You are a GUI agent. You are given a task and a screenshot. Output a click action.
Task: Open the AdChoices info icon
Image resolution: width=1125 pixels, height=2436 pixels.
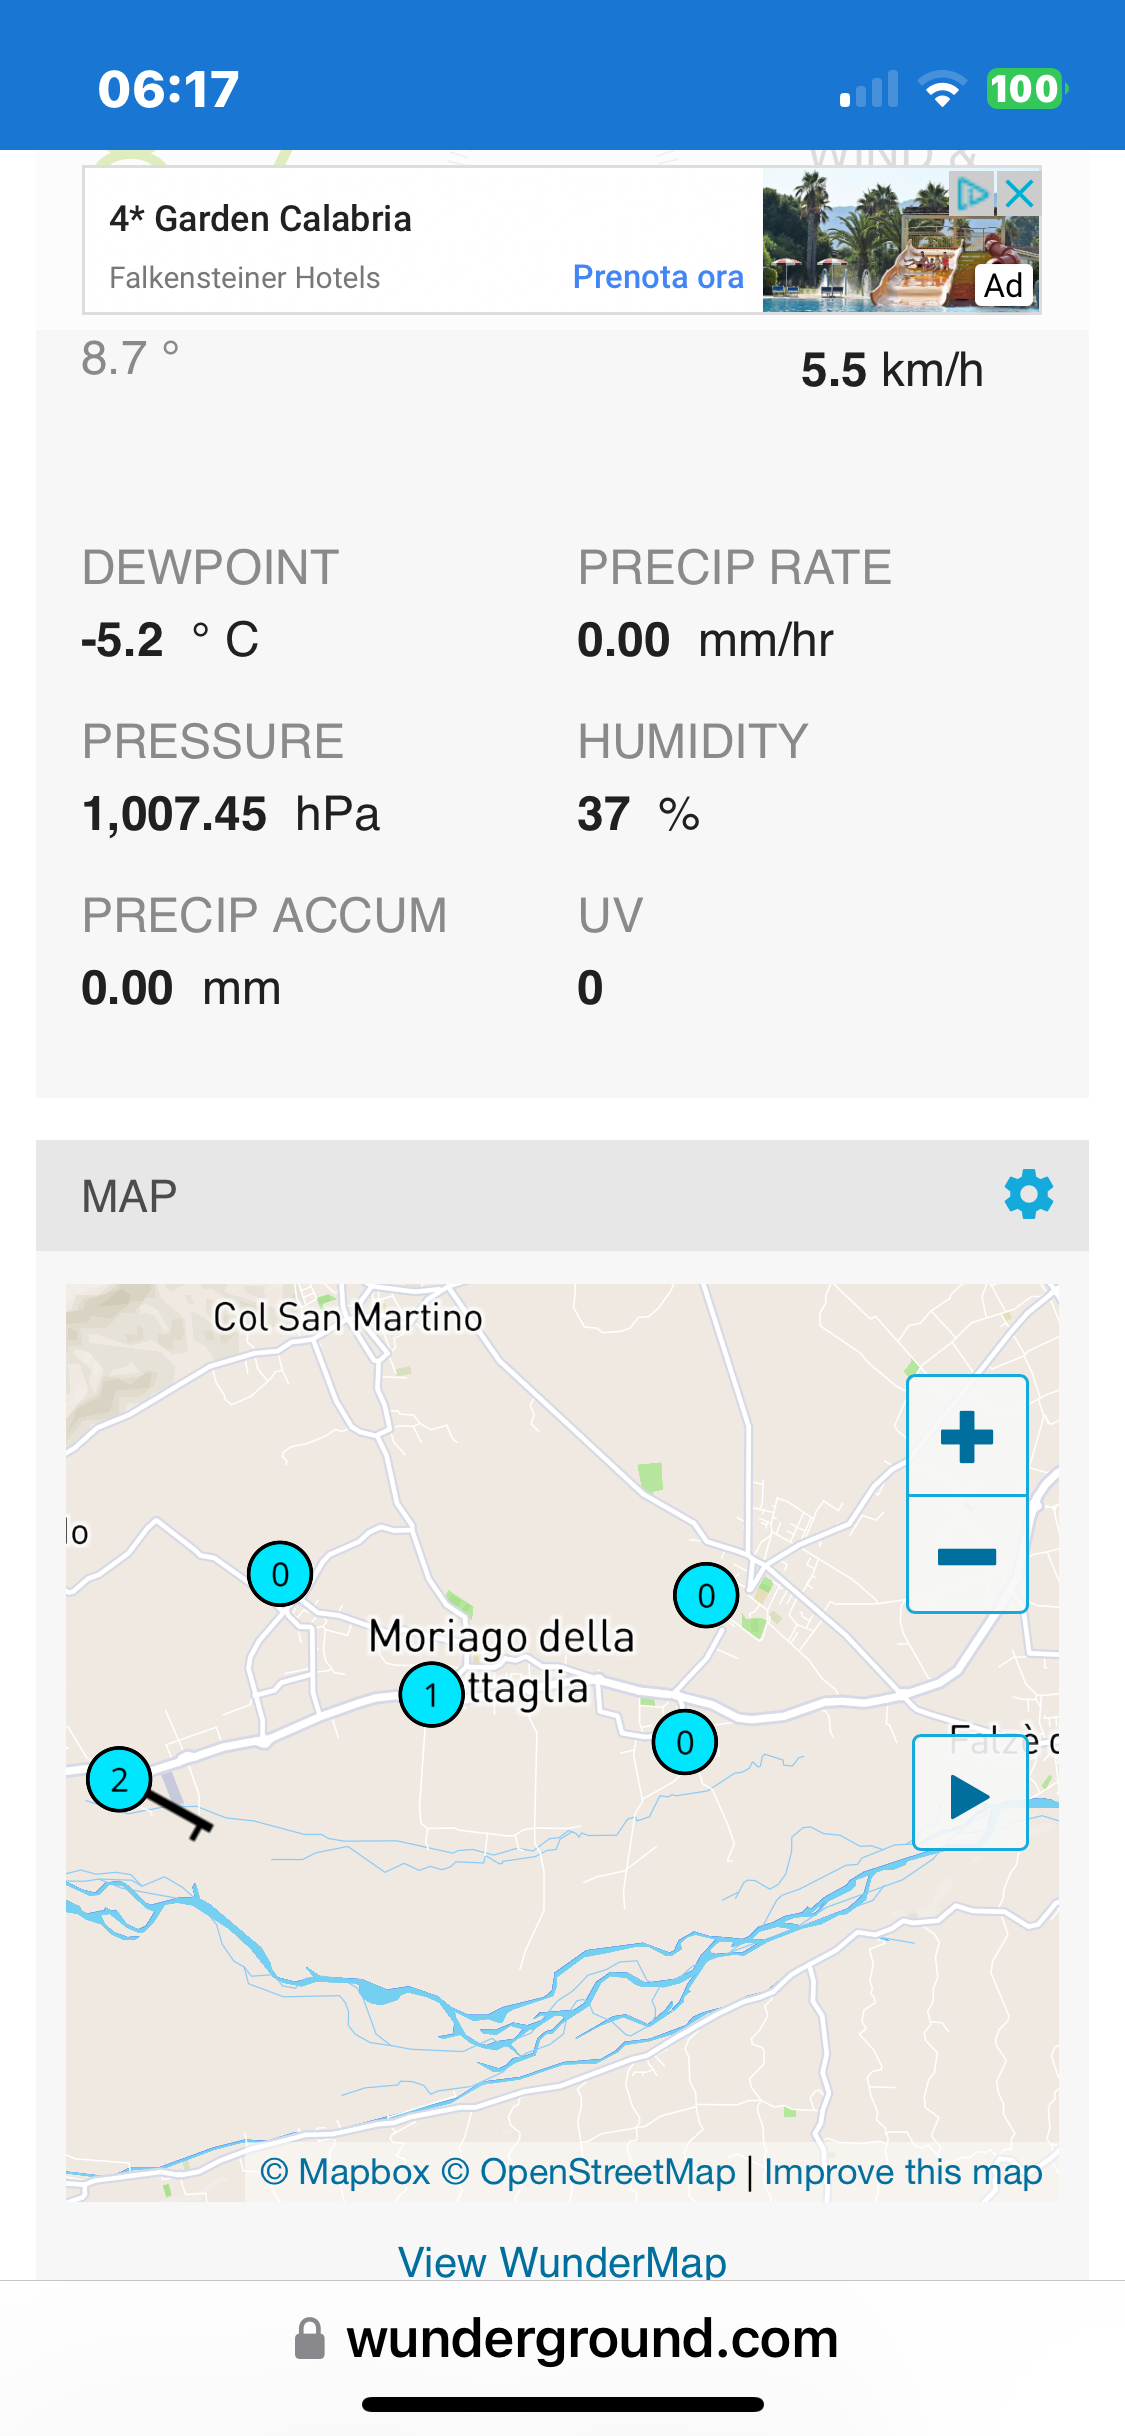point(973,193)
